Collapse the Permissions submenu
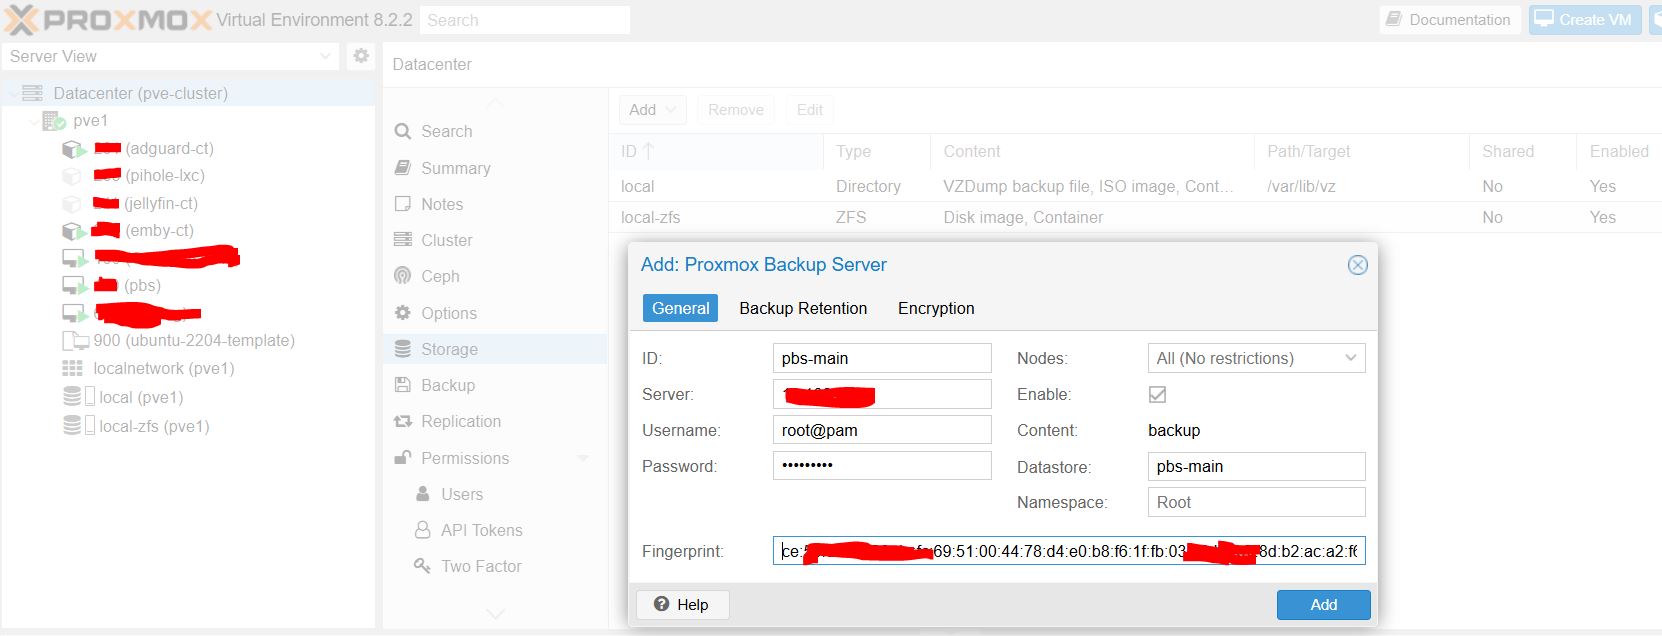Screen dimensions: 1662x636 coord(583,458)
